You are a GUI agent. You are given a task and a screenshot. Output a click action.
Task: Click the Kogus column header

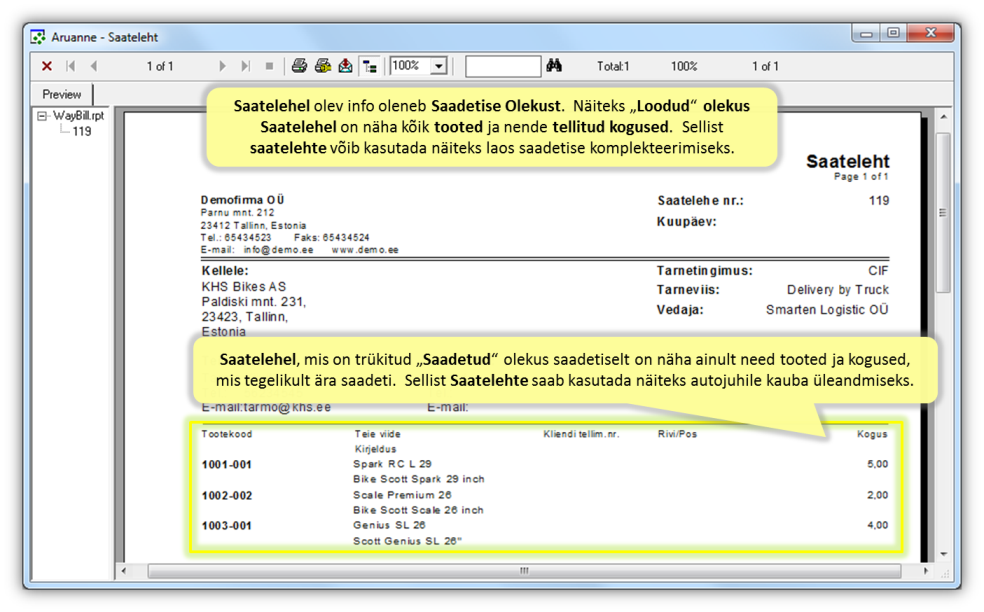click(872, 434)
